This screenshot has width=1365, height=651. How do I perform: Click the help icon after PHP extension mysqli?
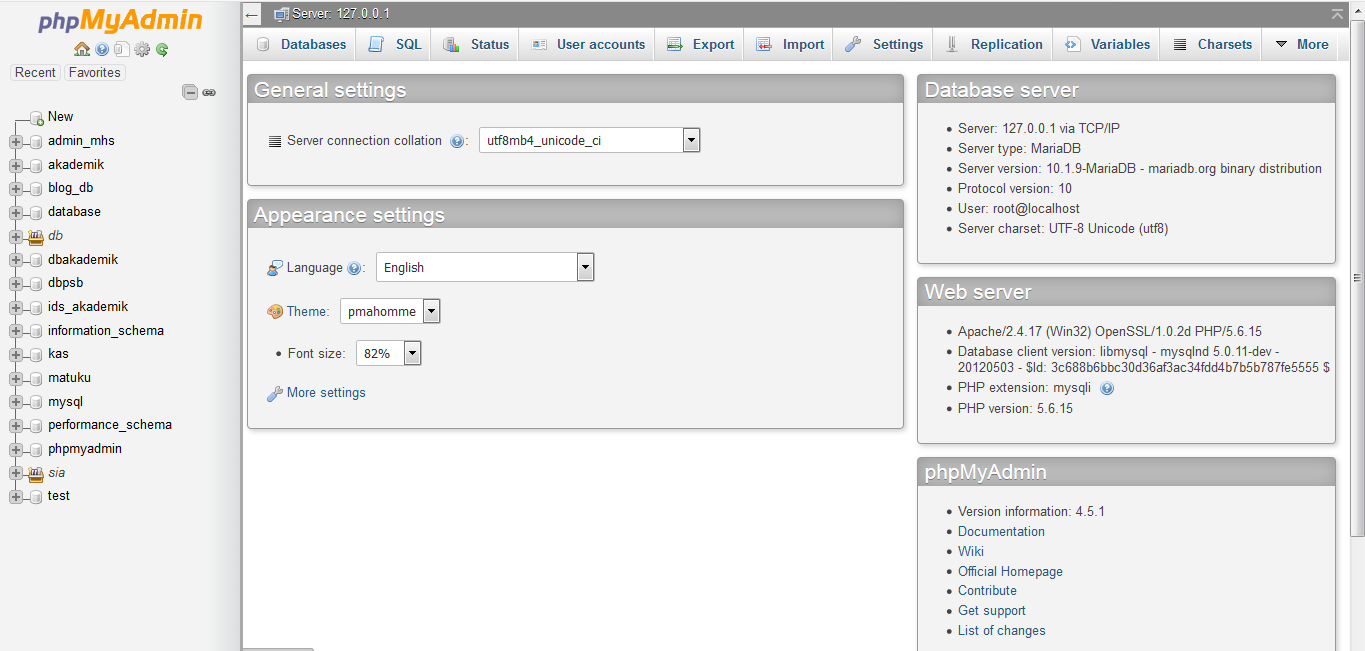[1107, 388]
